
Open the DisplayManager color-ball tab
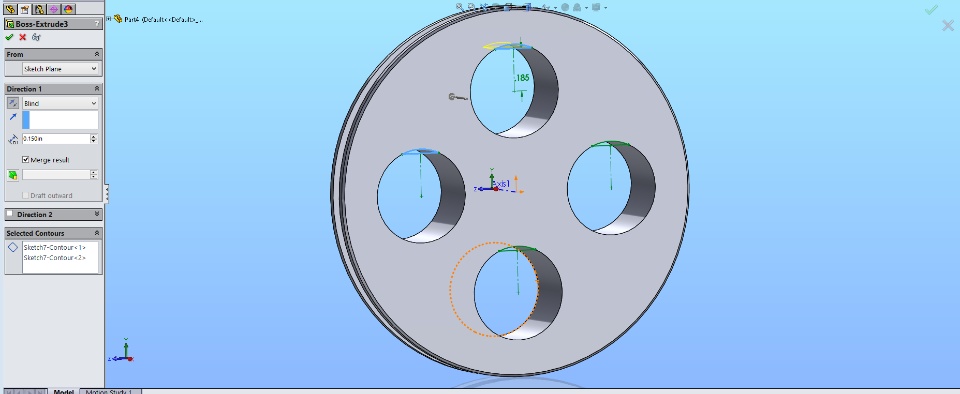(x=69, y=9)
